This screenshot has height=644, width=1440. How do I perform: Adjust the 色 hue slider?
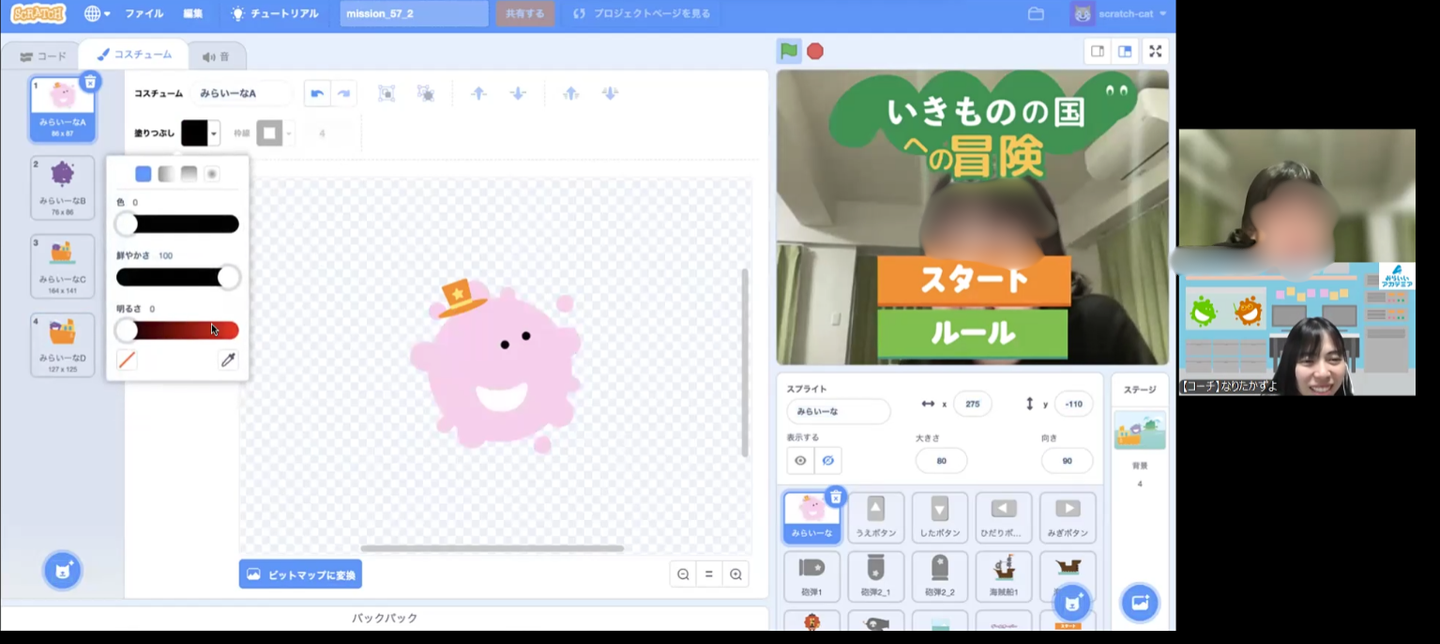coord(177,224)
